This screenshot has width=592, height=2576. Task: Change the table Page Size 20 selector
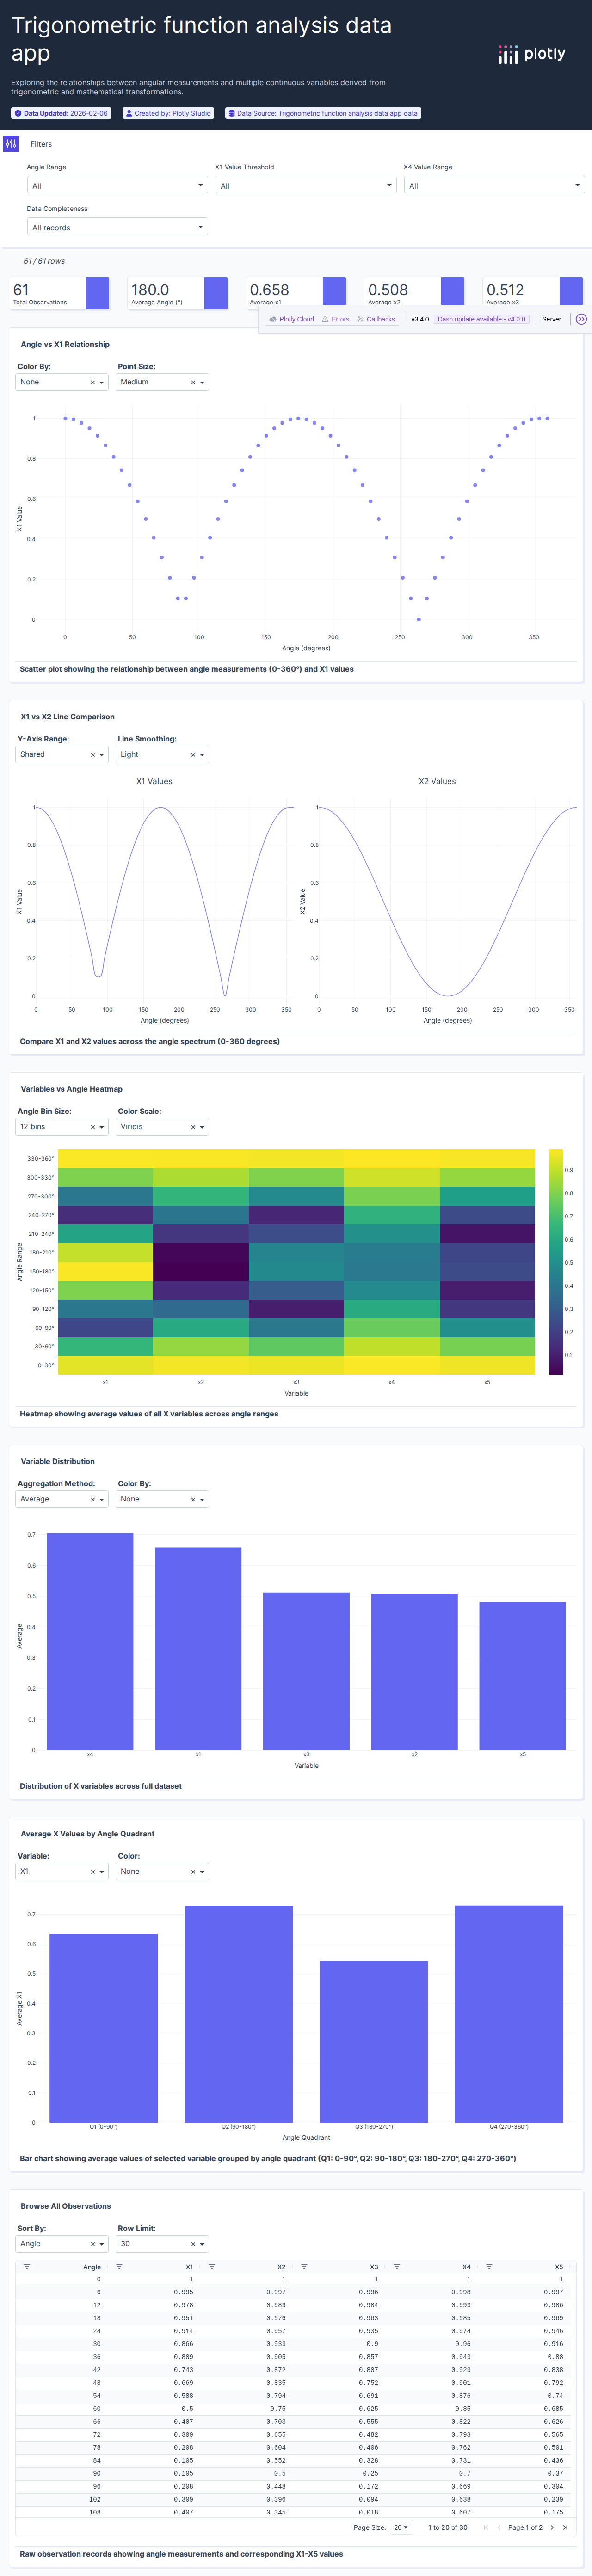click(401, 2527)
